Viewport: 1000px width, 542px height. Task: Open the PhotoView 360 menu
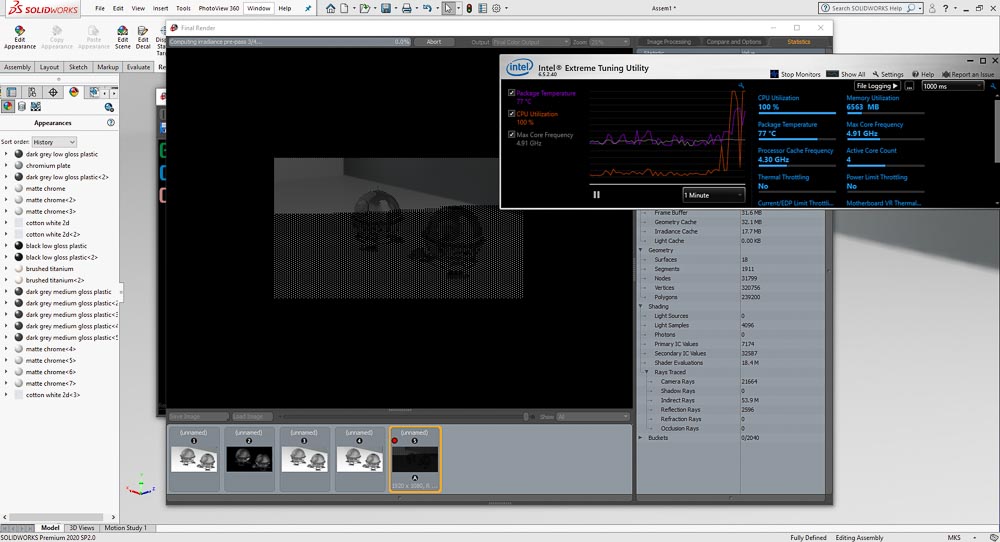(x=220, y=8)
